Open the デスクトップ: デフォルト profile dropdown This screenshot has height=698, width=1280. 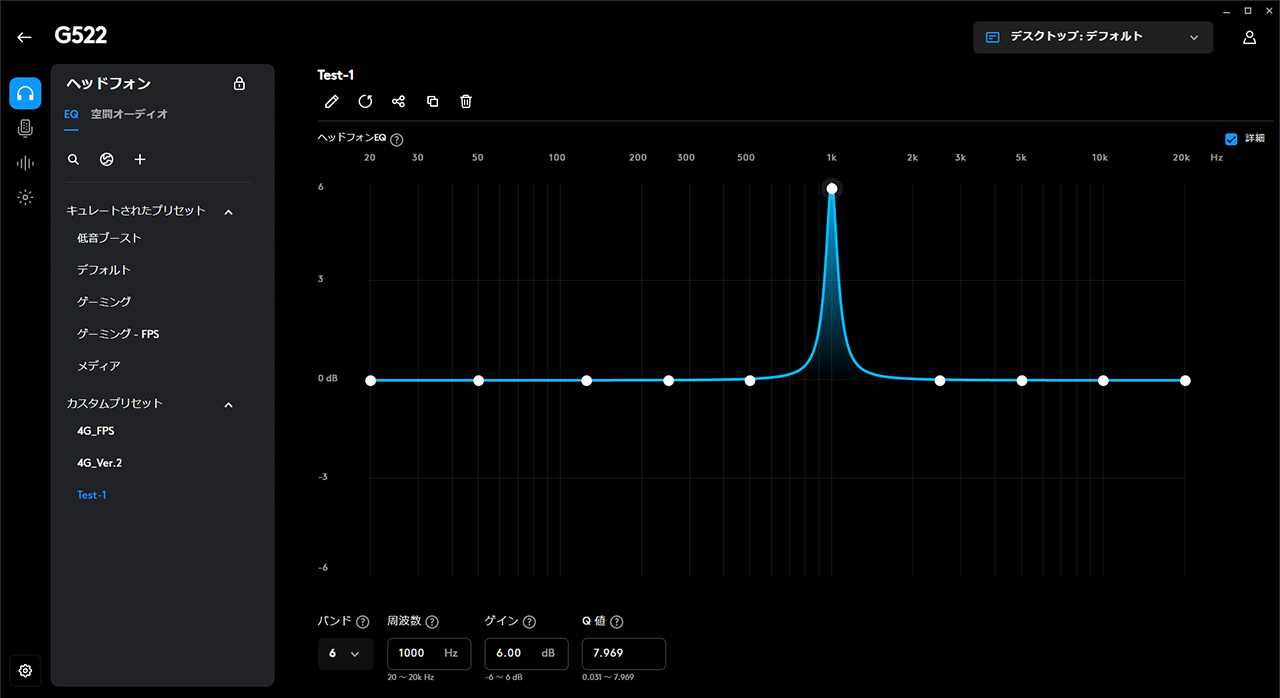click(1092, 37)
